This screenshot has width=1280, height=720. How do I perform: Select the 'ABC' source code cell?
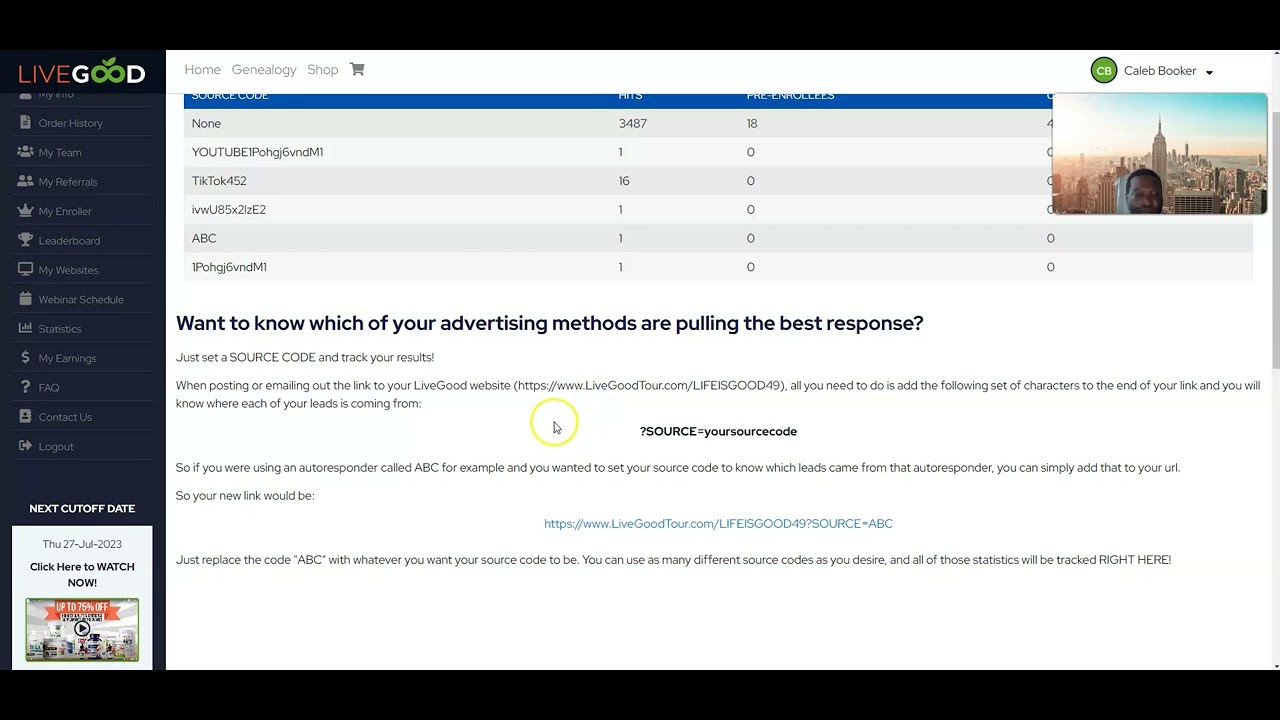204,238
